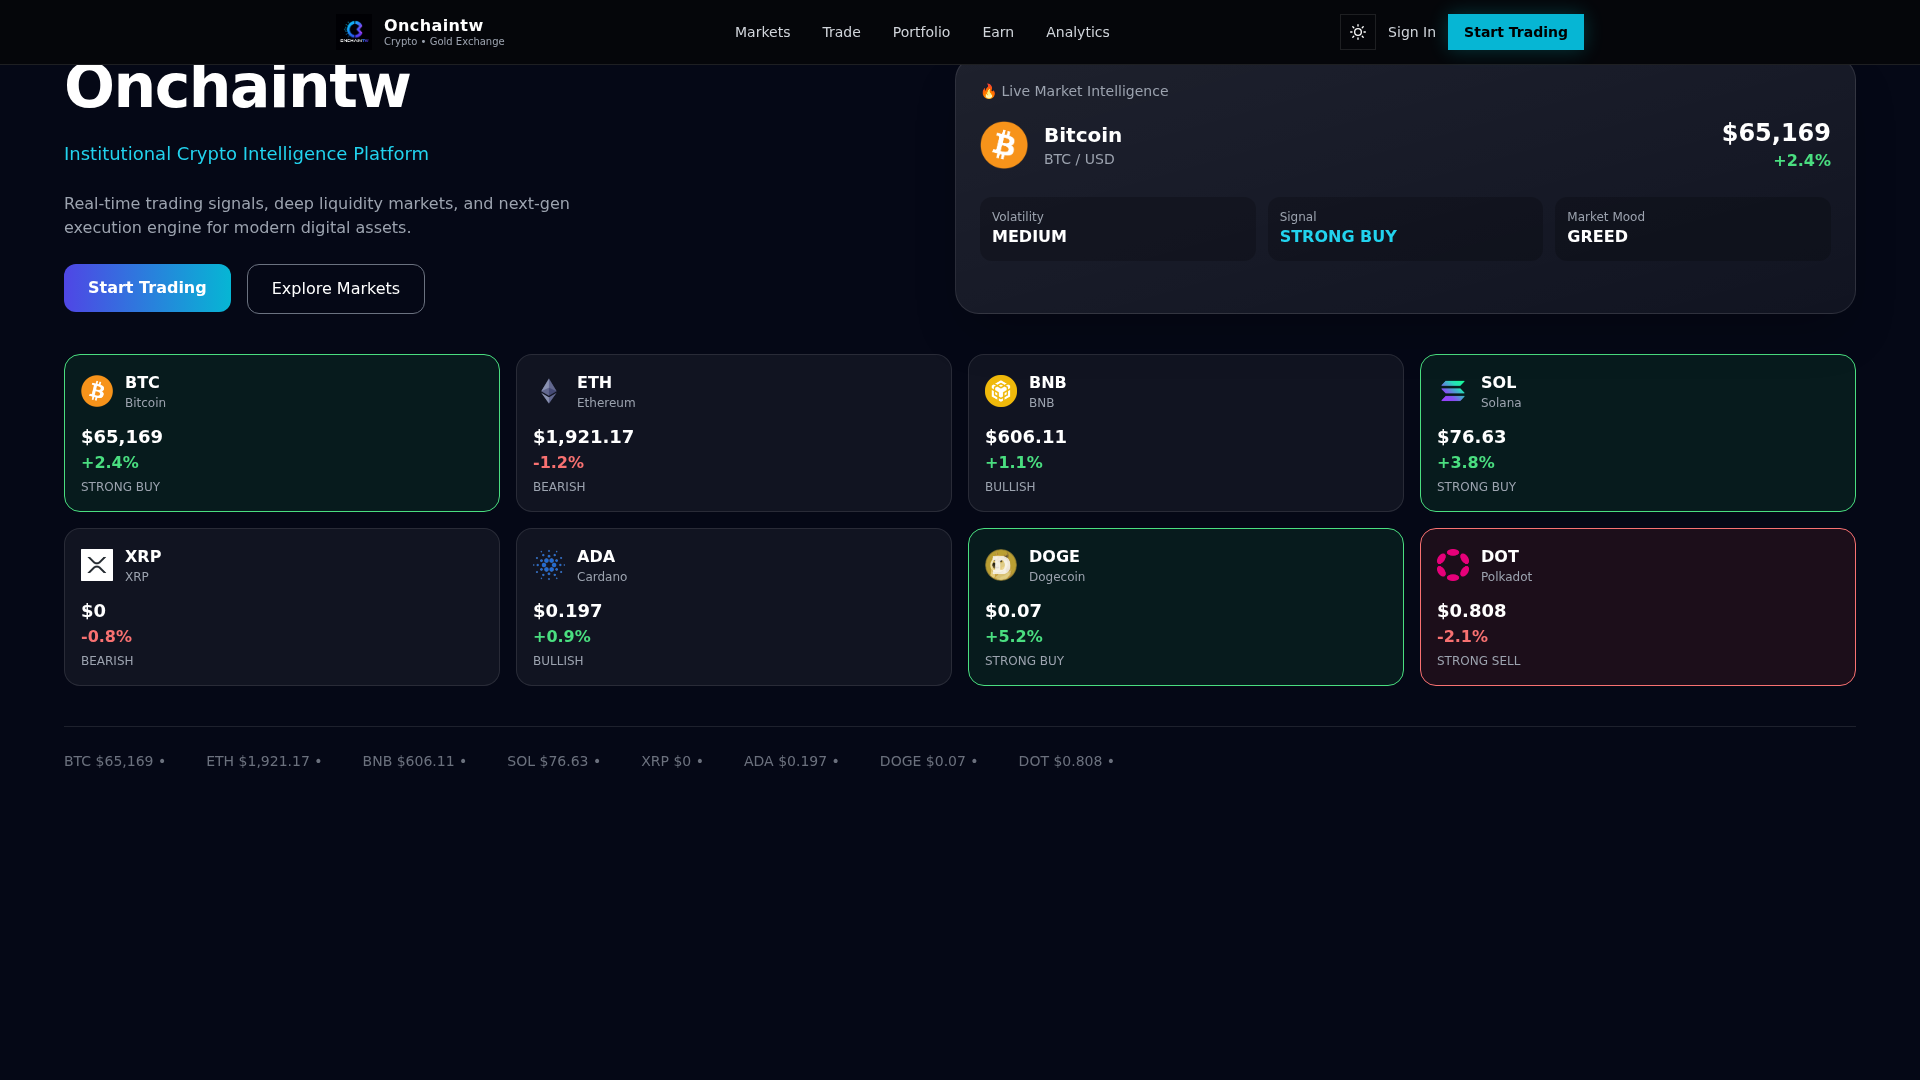
Task: Click the Onchaintw logo icon in header
Action: pos(354,32)
